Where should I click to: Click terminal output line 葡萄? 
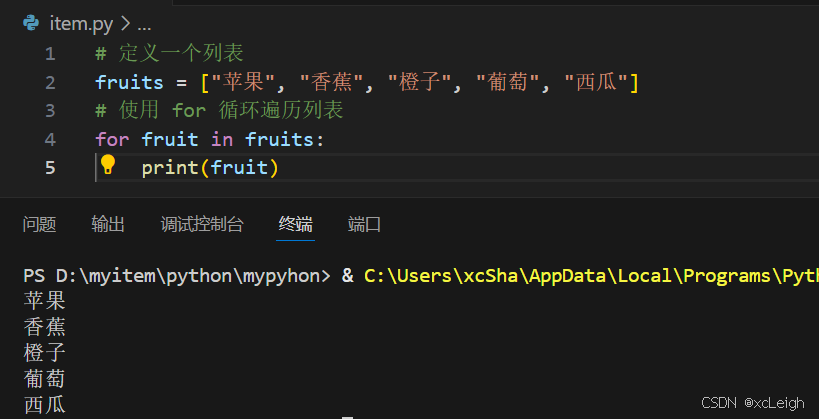click(44, 379)
